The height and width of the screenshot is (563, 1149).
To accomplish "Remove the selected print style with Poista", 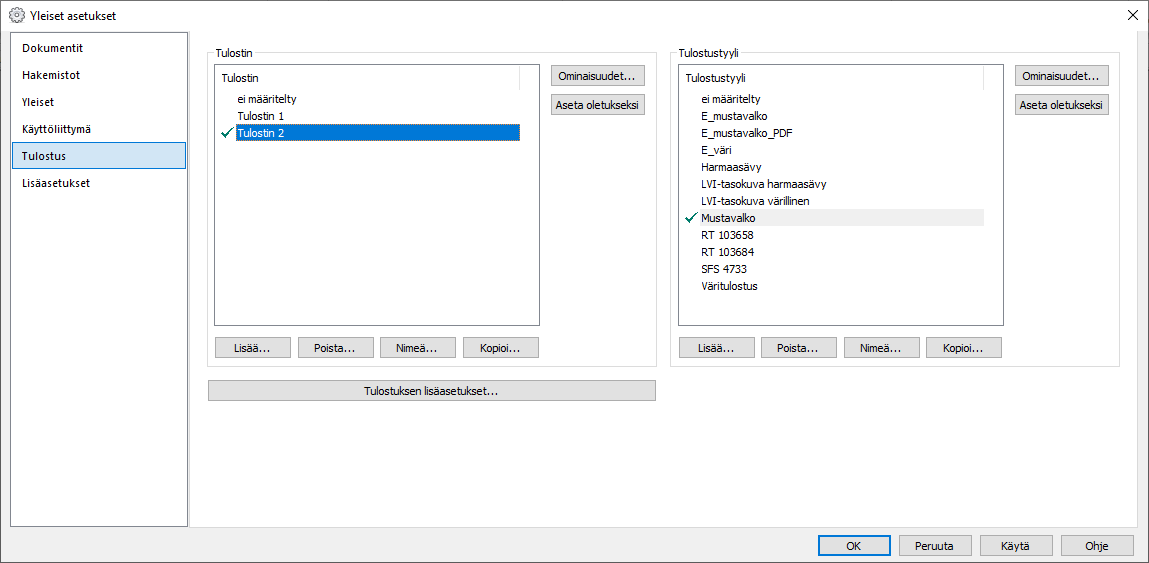I will tap(798, 348).
